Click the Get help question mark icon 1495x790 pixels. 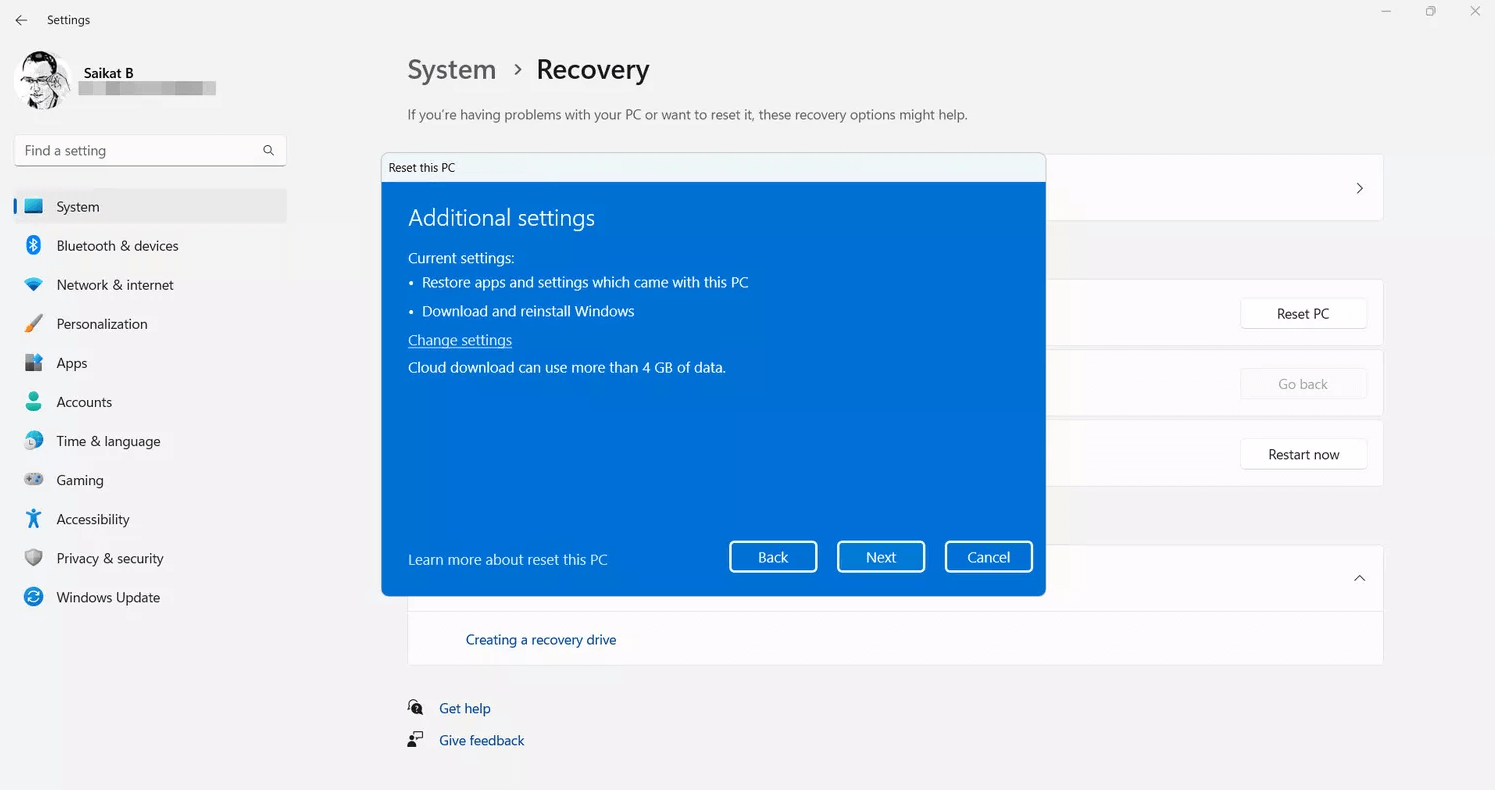[415, 707]
